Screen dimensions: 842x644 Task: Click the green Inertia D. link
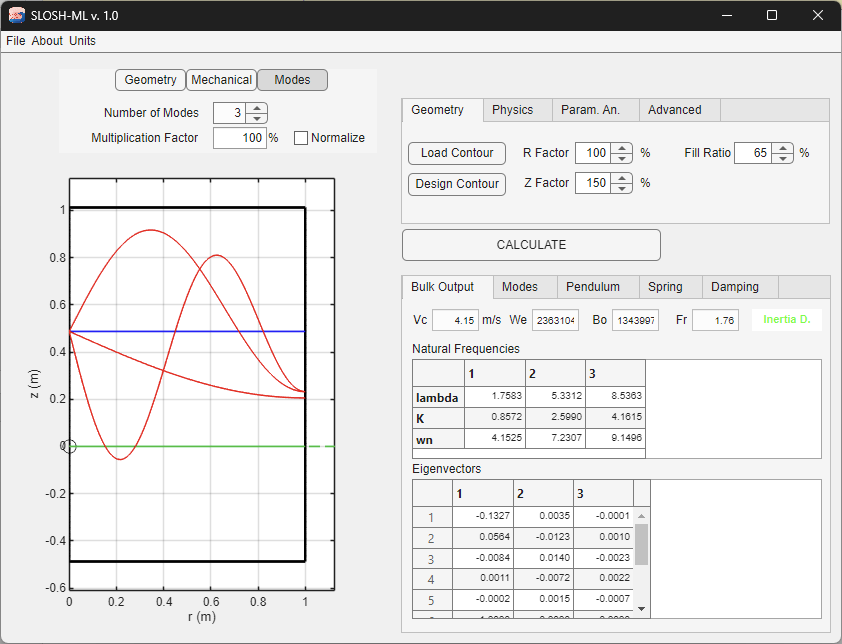pyautogui.click(x=787, y=320)
